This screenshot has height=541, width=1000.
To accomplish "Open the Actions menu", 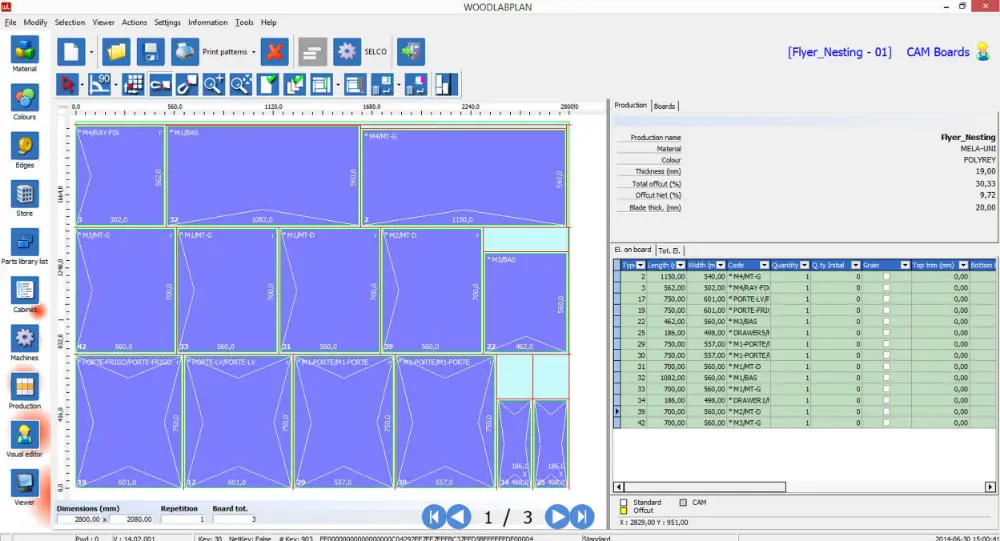I will (x=134, y=22).
